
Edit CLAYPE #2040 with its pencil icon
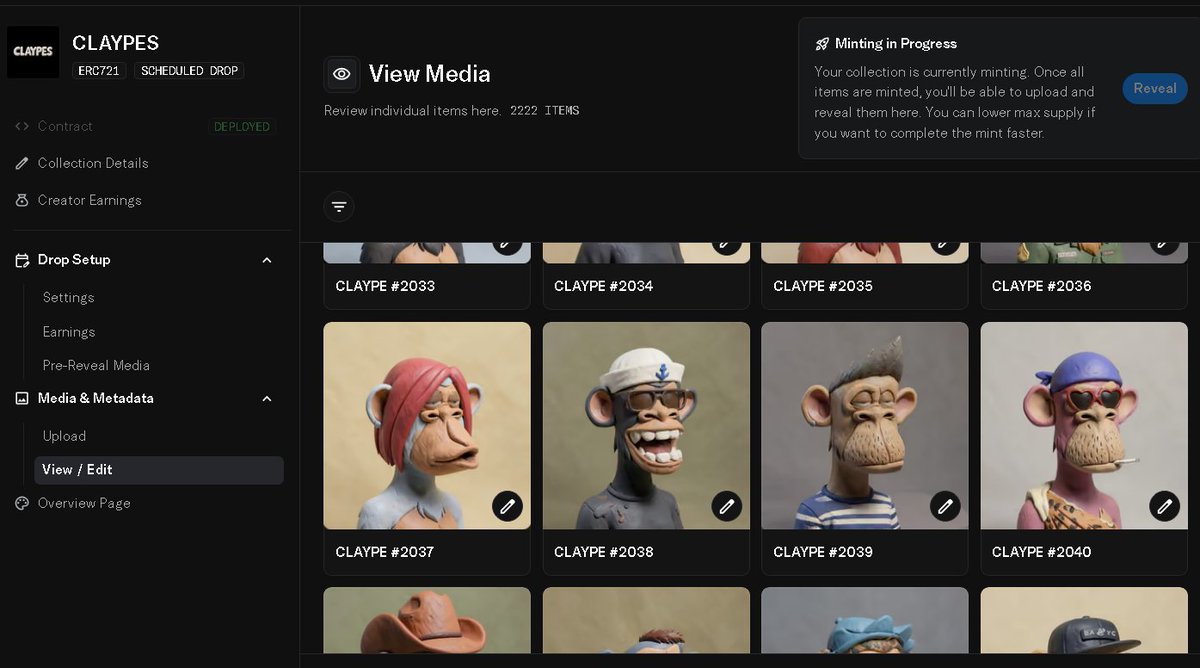[x=1164, y=506]
